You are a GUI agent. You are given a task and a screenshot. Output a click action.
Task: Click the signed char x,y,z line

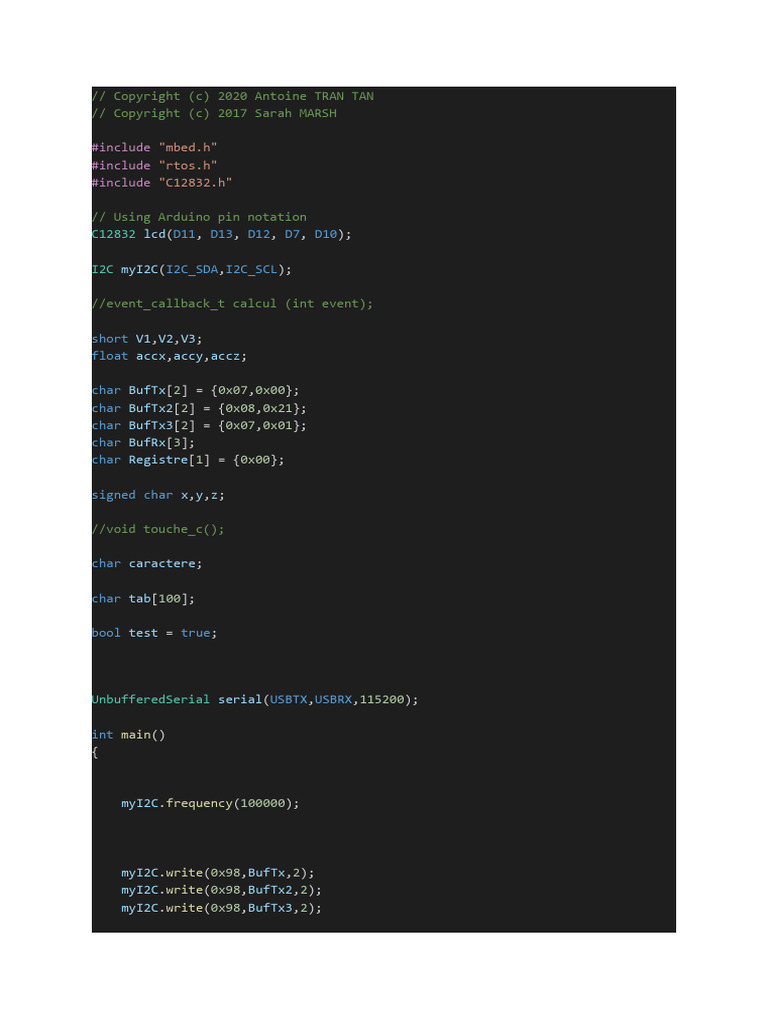click(158, 495)
